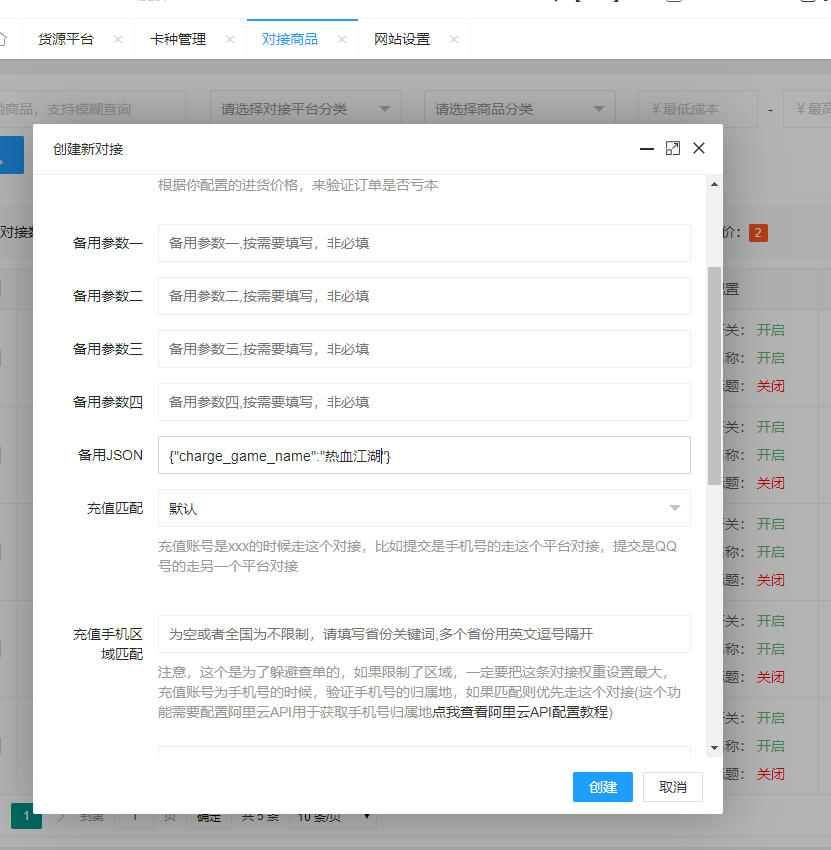Open the 点我查看阿里云API配置教程 link

click(520, 712)
